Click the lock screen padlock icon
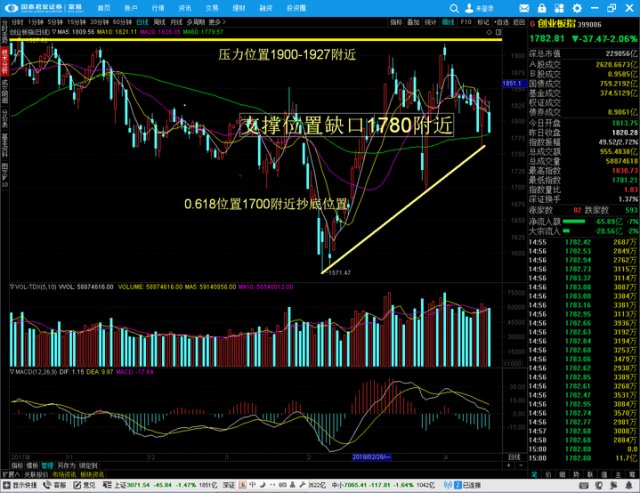Screen dimensions: 640x493 click(542, 8)
